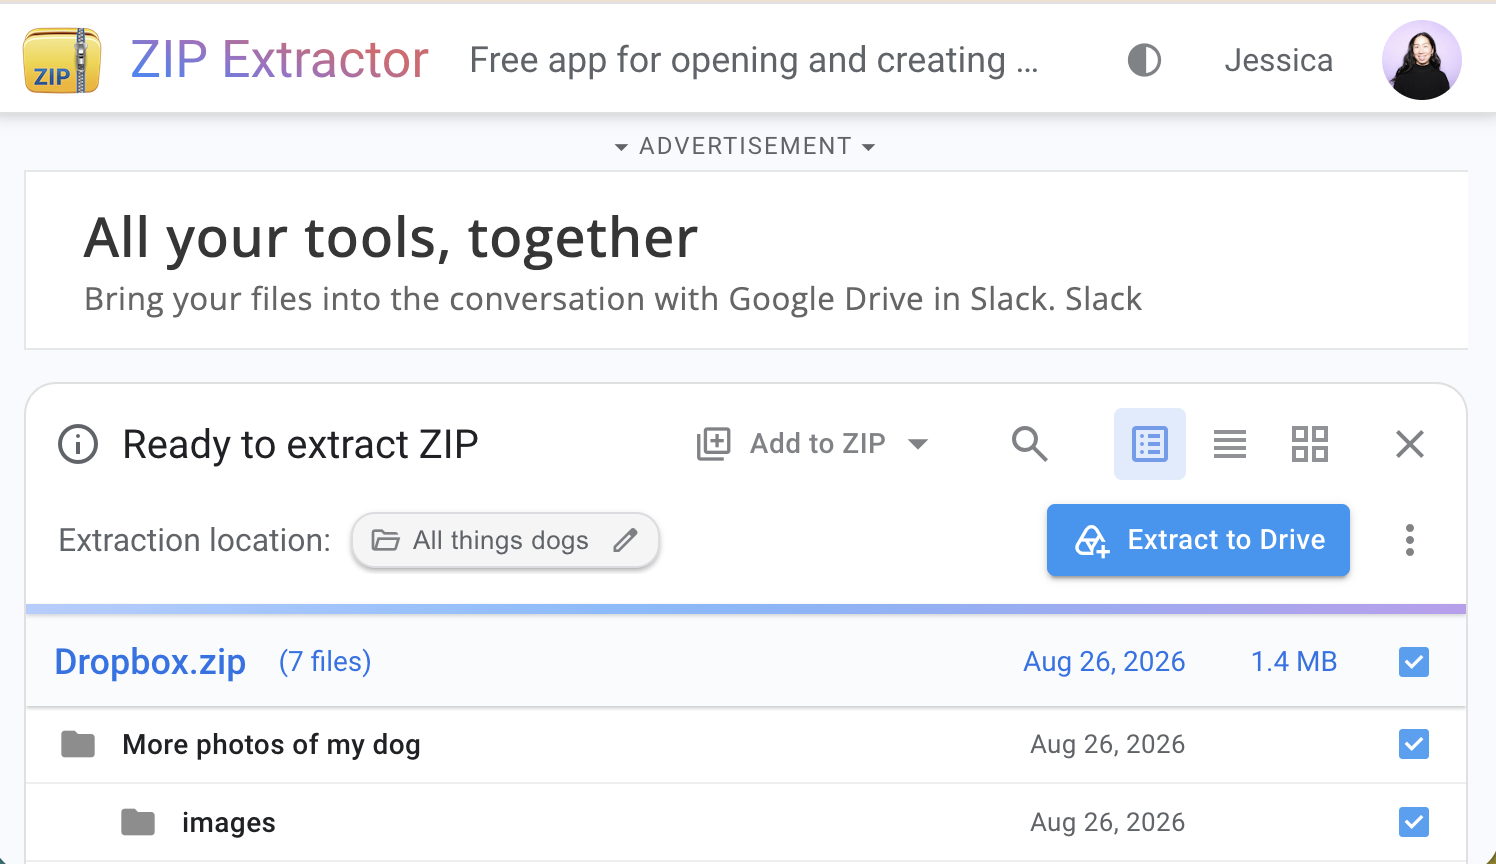
Task: Change extraction location All things dogs
Action: 505,540
